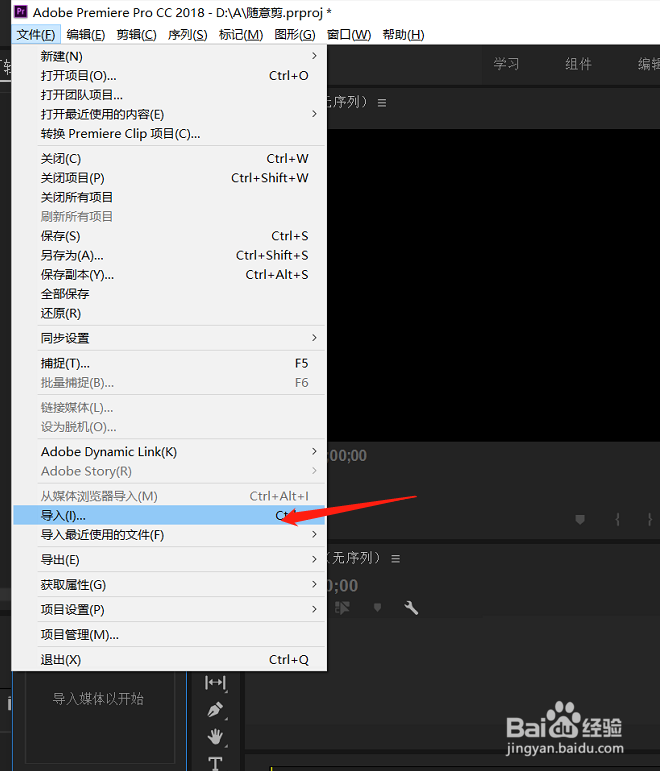660x771 pixels.
Task: Switch to the 学习 workspace tab
Action: (506, 64)
